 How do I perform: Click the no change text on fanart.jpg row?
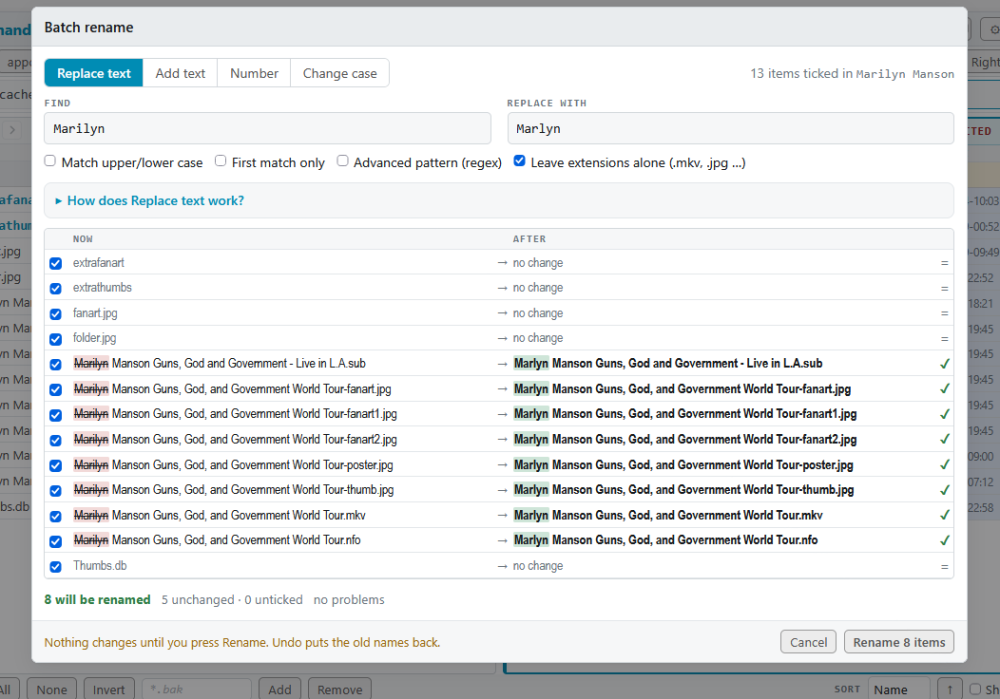[538, 313]
